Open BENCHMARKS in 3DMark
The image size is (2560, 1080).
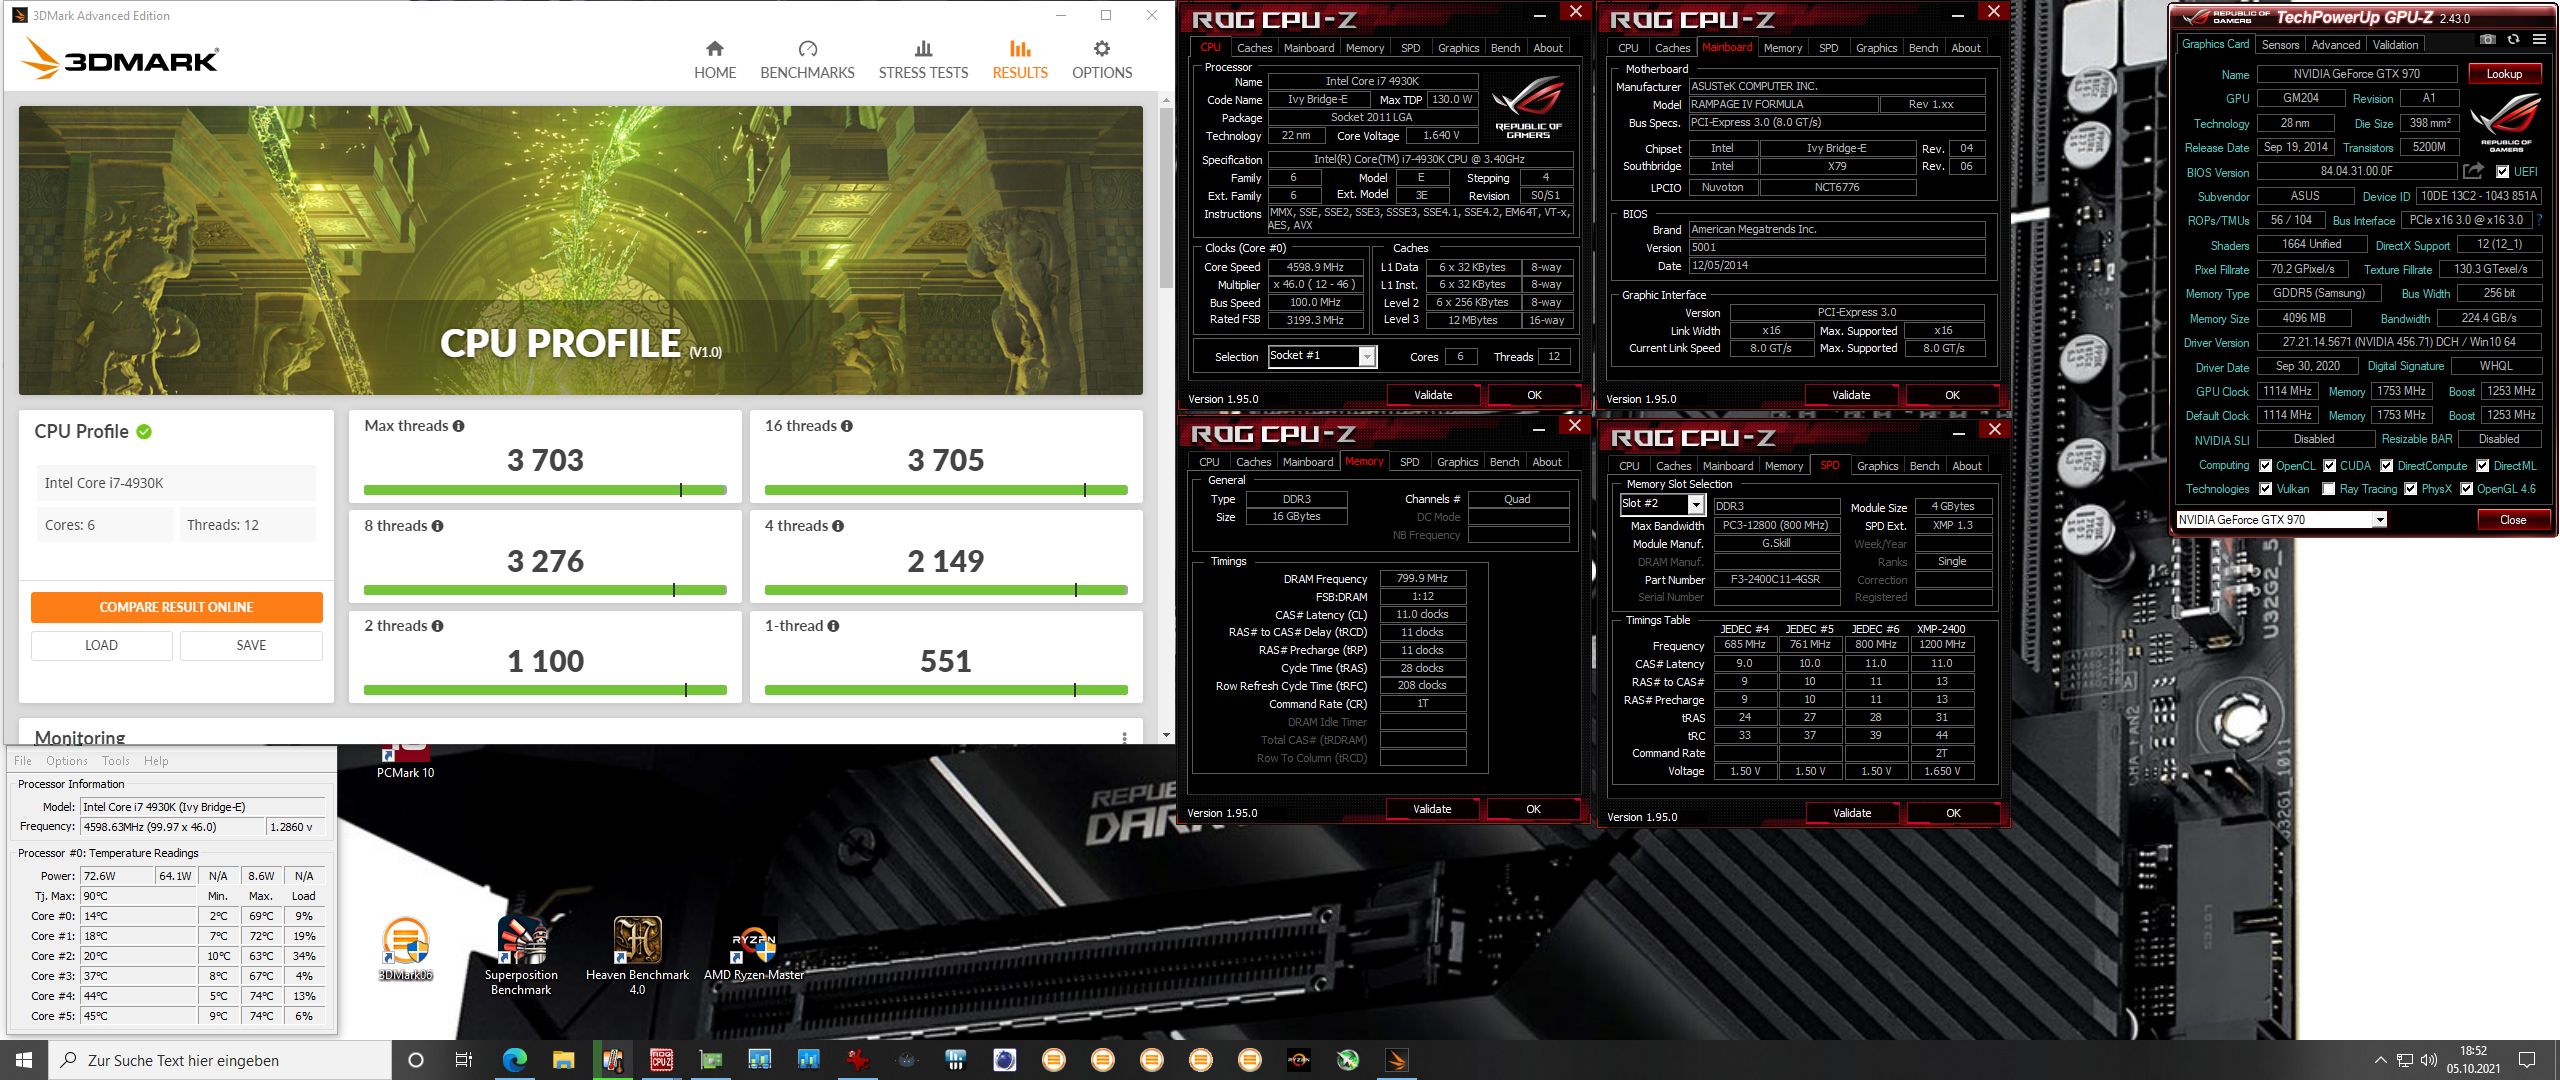coord(807,60)
